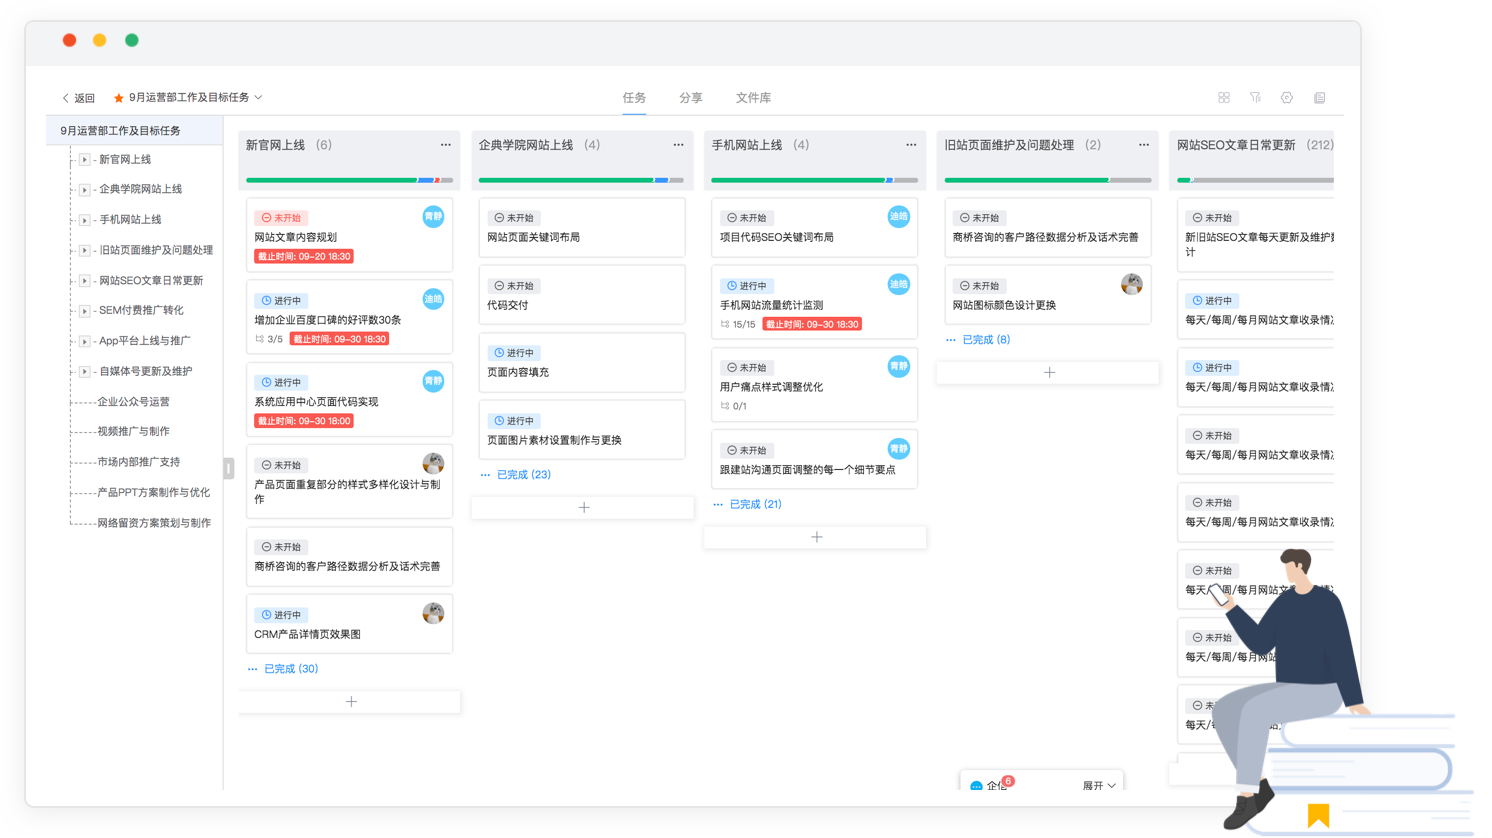Click the photo avatar on 产品页面重复部分的样式多样化设计与制作 card

tap(433, 463)
